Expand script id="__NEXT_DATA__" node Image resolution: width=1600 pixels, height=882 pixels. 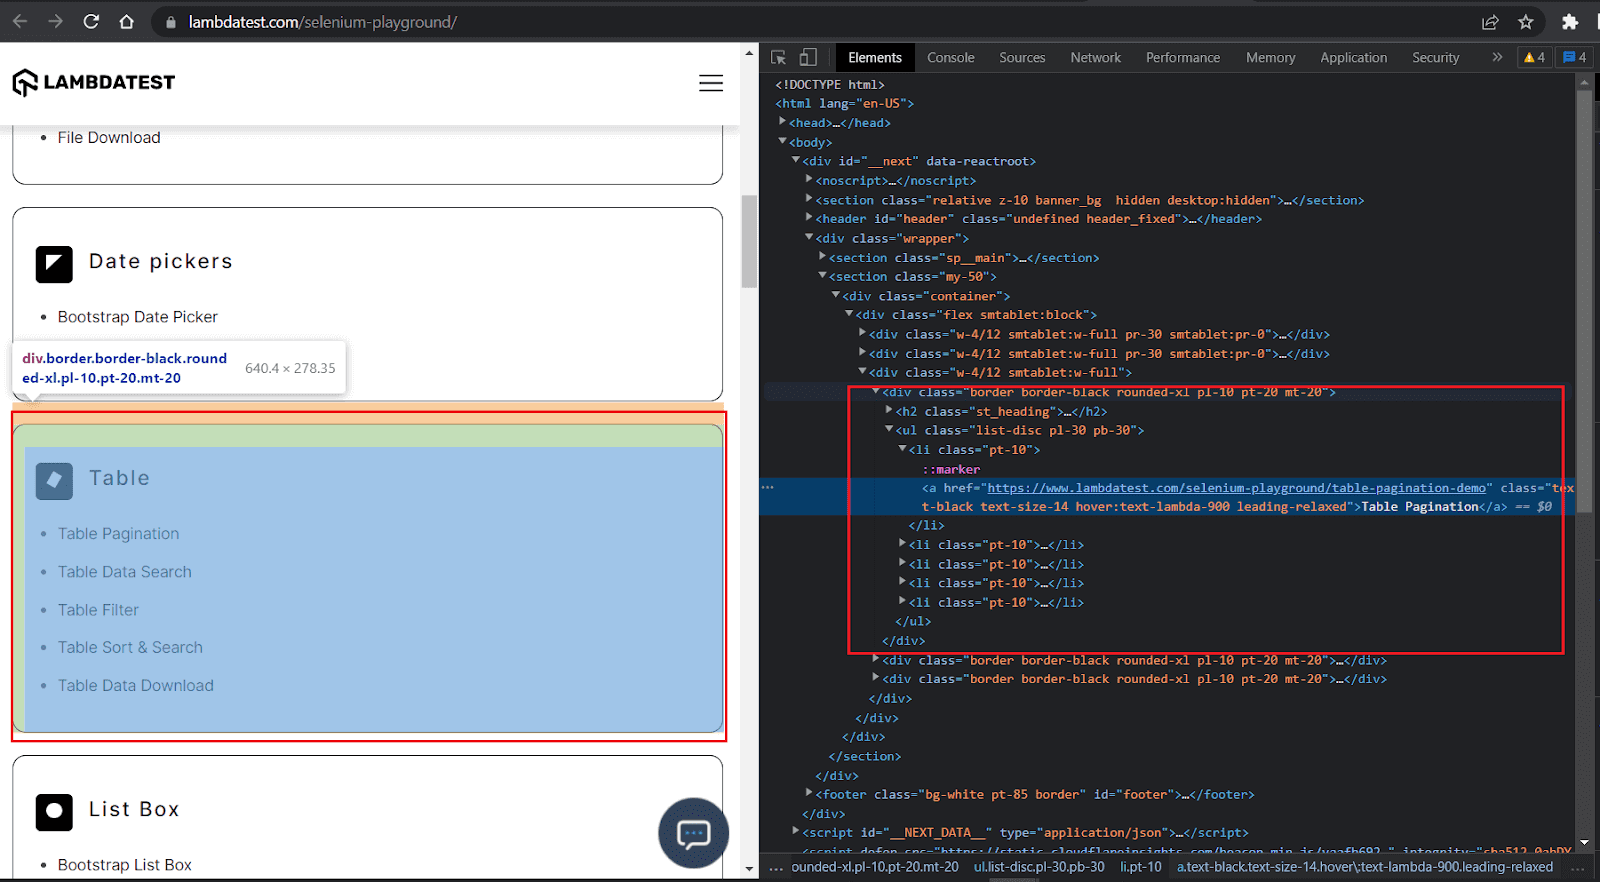pyautogui.click(x=796, y=831)
